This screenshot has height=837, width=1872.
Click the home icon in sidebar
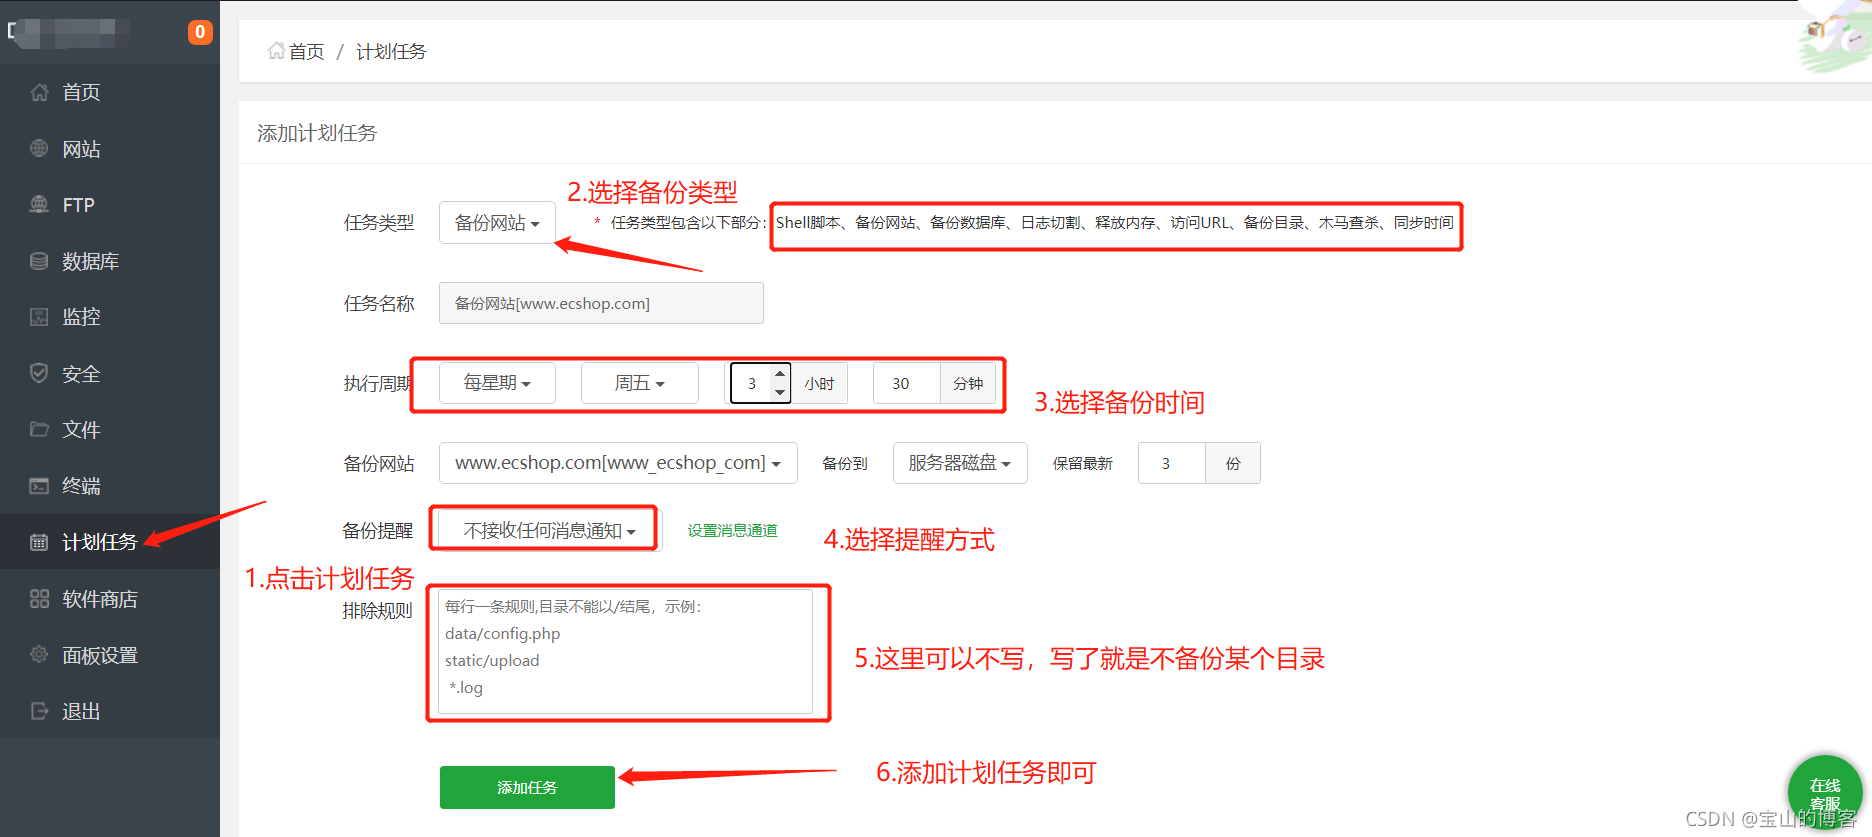[x=39, y=93]
